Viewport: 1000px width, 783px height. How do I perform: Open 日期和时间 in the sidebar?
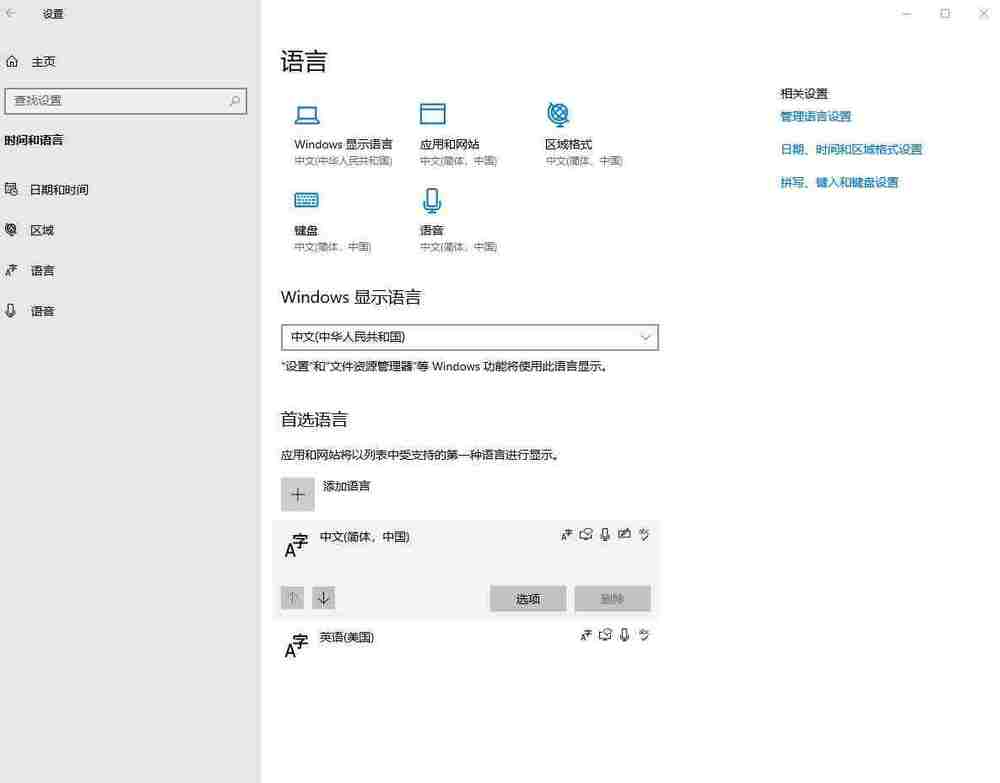click(x=58, y=190)
